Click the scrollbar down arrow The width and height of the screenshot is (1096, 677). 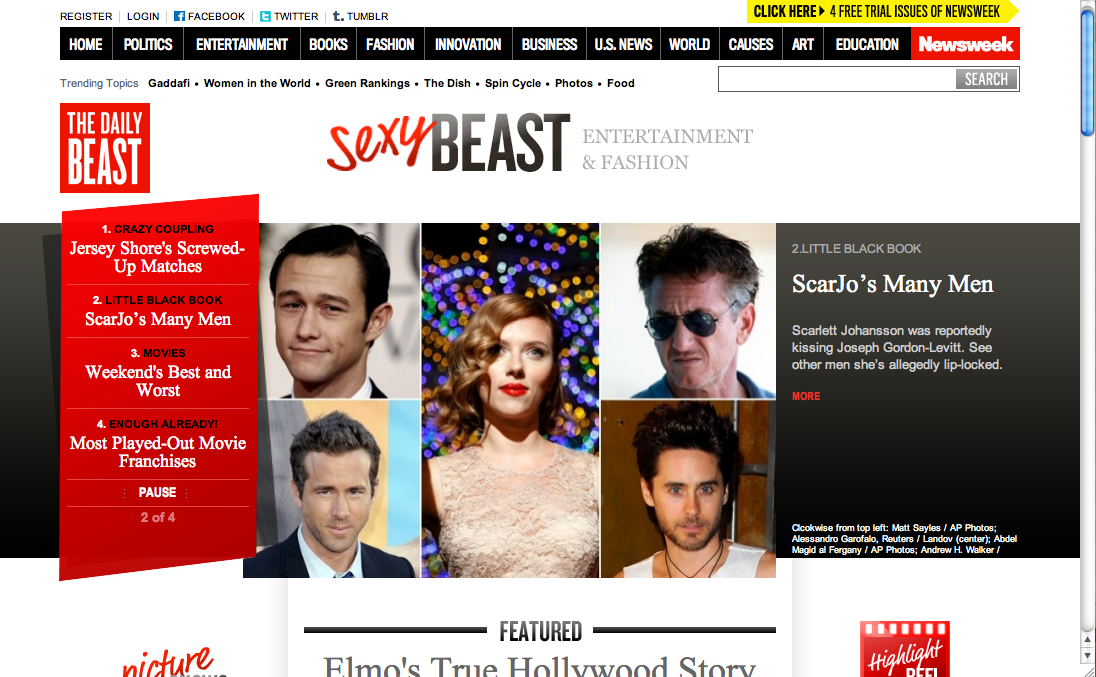click(1087, 656)
